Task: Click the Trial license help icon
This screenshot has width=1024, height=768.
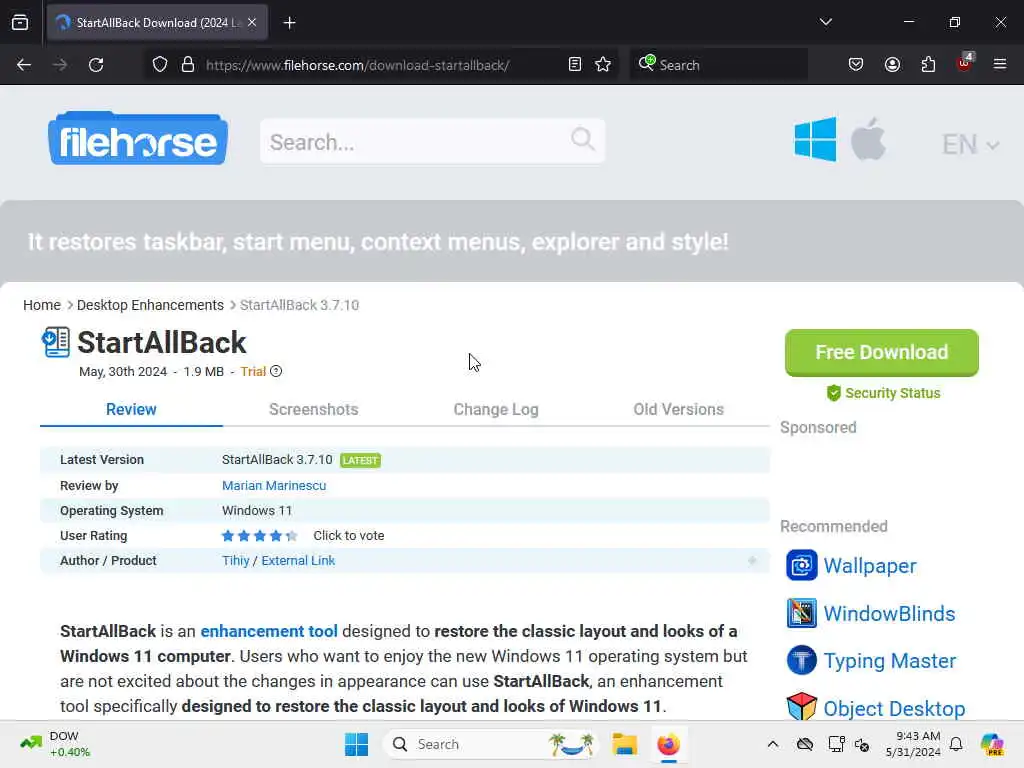Action: pos(276,372)
